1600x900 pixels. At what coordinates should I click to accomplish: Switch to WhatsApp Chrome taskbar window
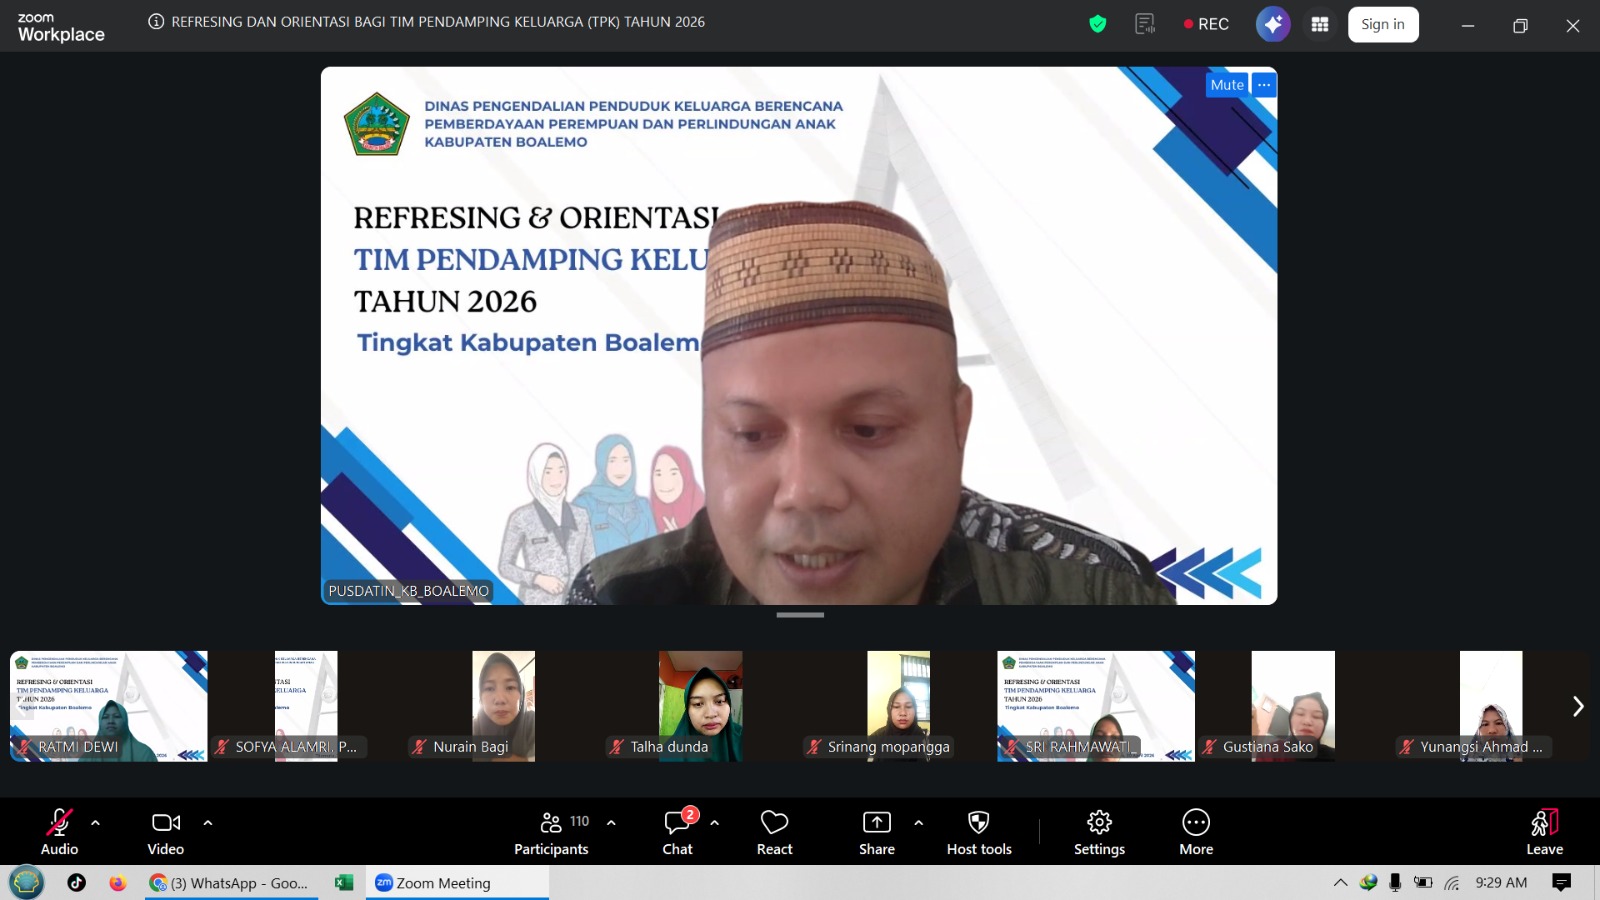[x=231, y=882]
